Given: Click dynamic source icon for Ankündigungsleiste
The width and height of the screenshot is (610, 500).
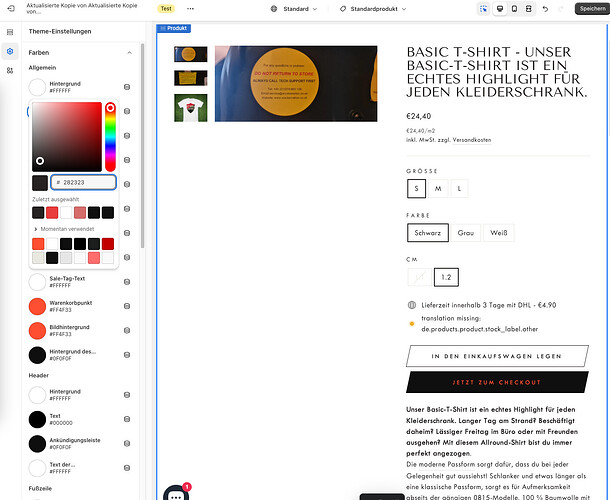Looking at the screenshot, I should (127, 444).
